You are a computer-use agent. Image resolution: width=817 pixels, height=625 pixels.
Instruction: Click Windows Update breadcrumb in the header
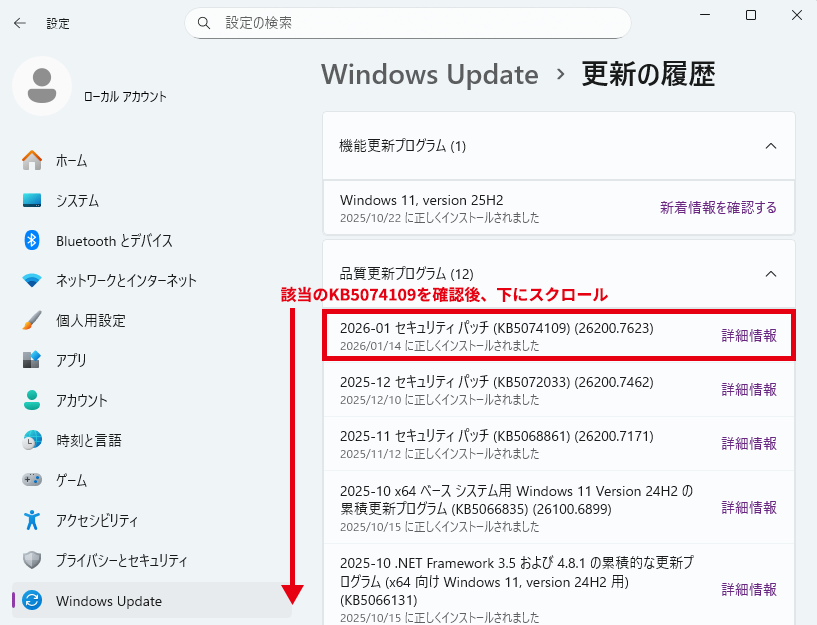(x=430, y=75)
